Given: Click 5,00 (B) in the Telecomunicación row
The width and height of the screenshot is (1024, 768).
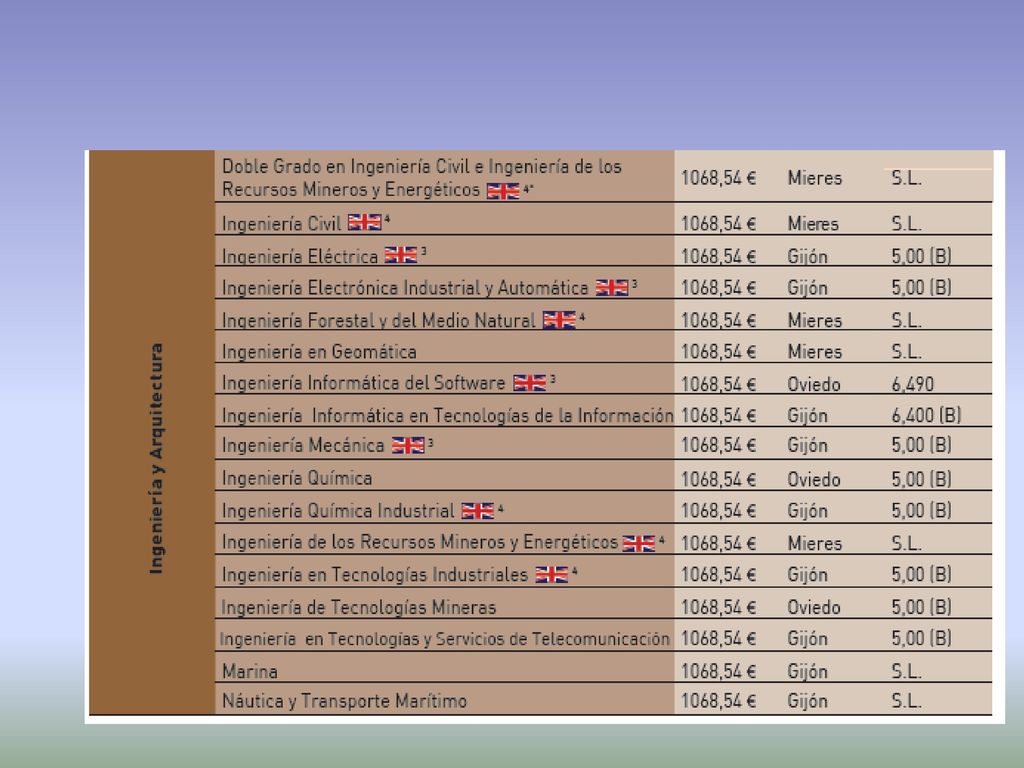Looking at the screenshot, I should [921, 638].
